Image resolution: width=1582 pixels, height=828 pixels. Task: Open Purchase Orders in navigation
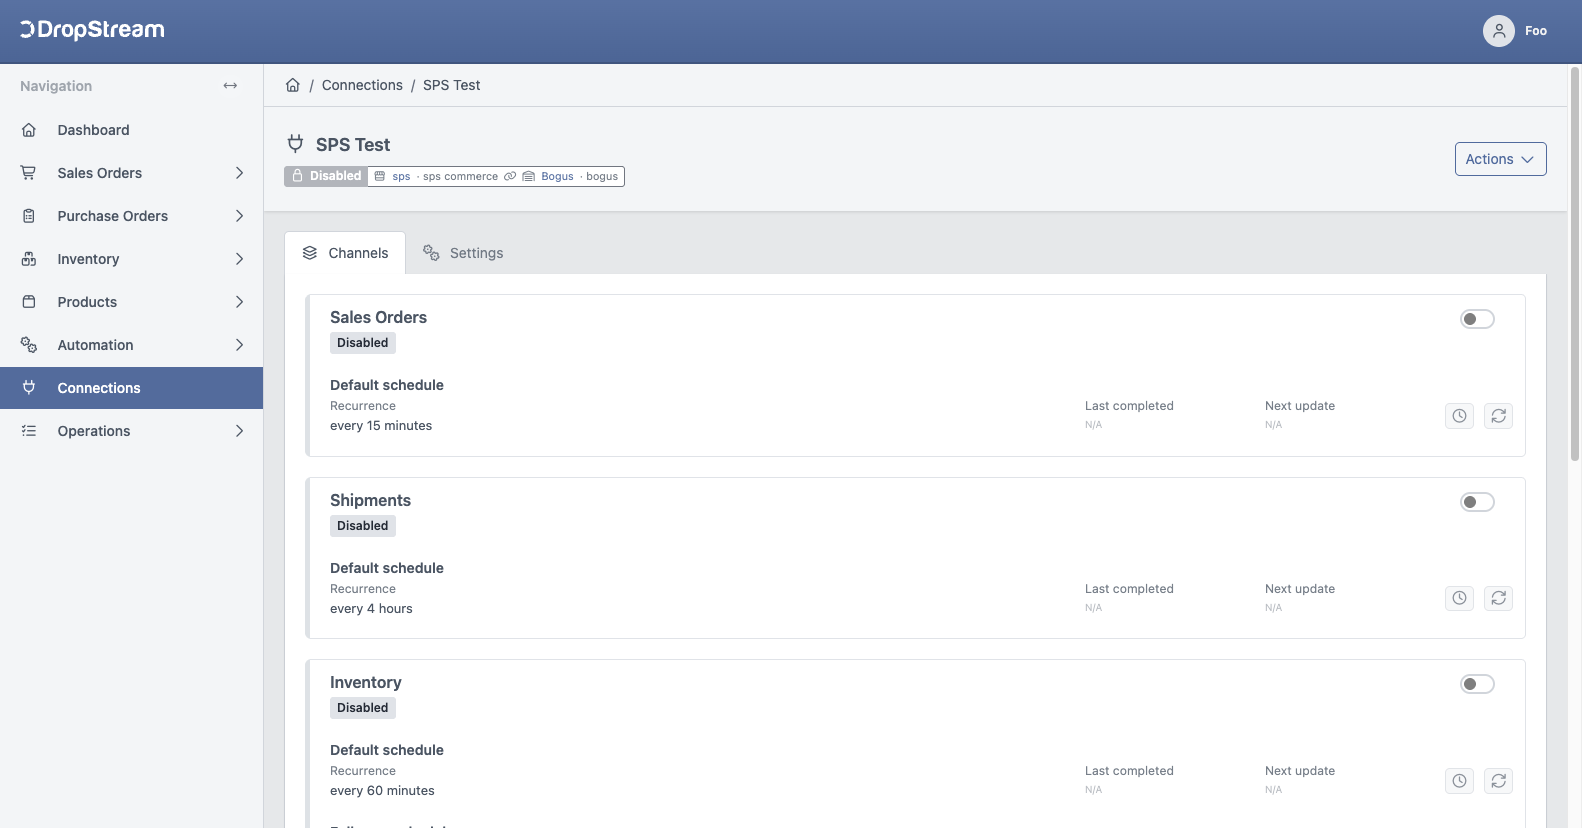click(131, 216)
